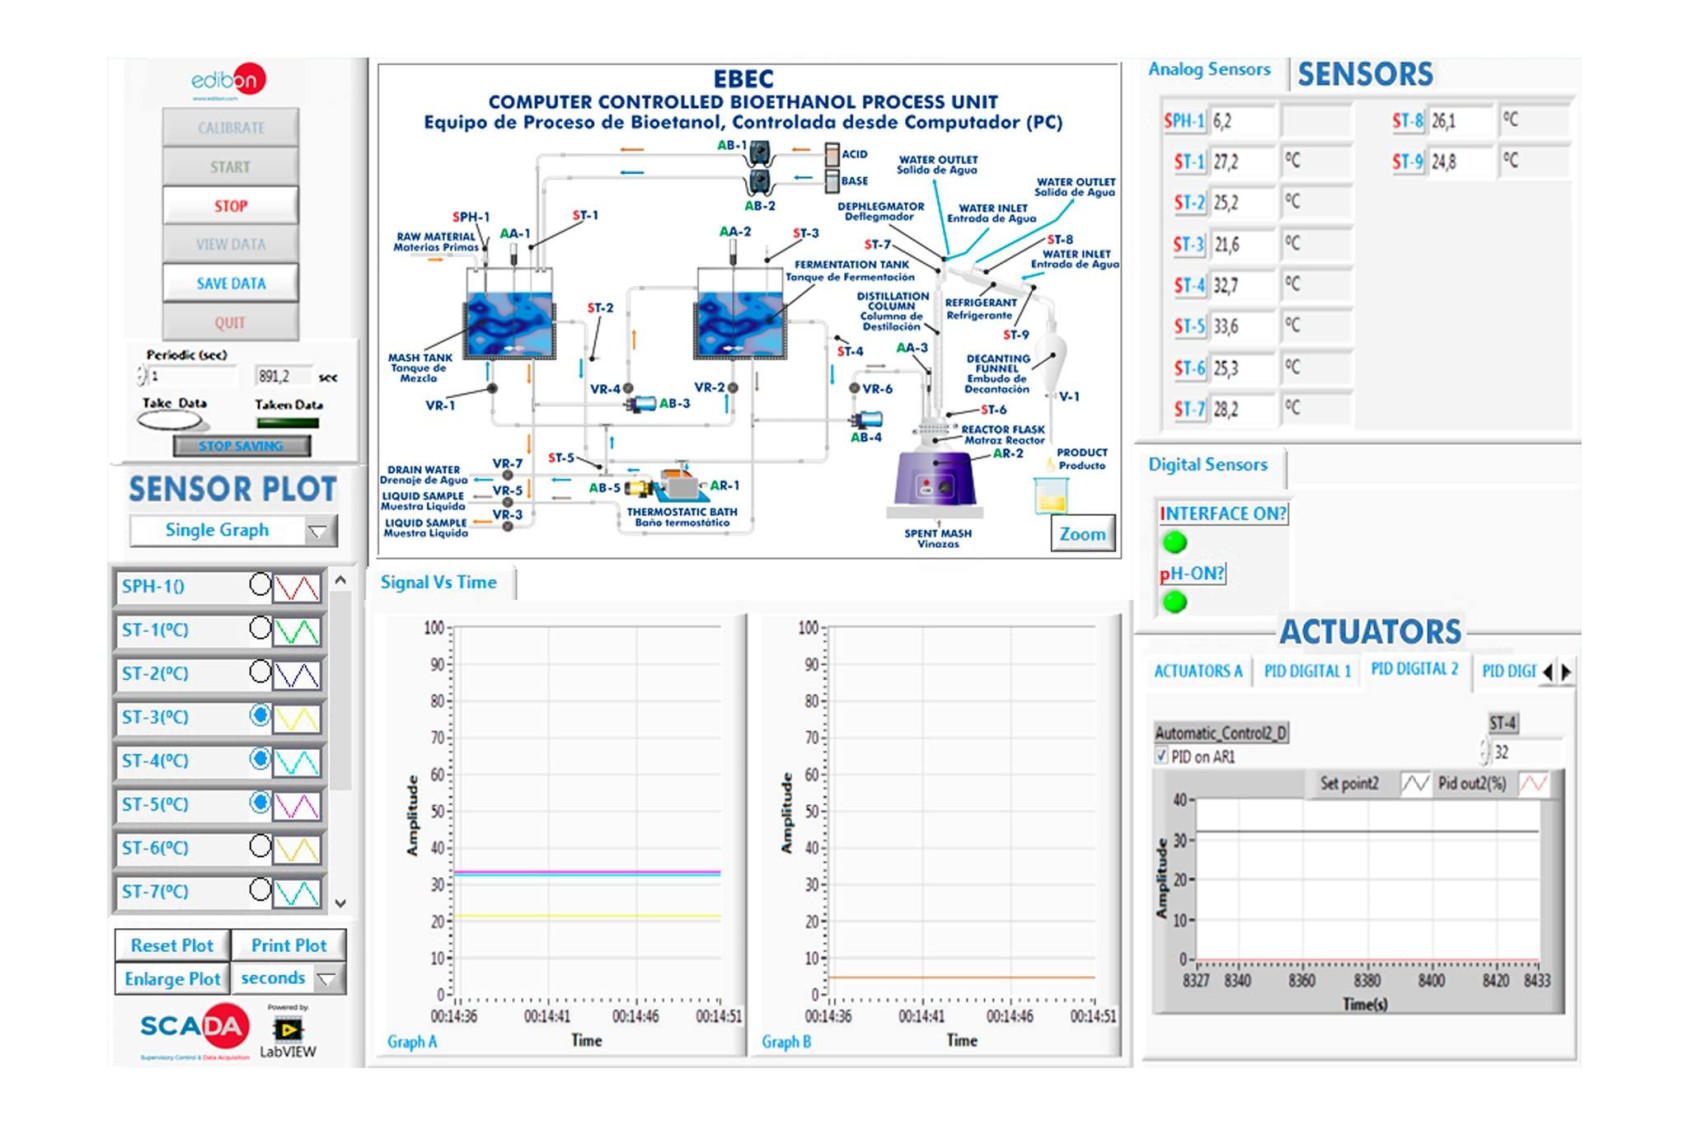Screen dimensions: 1688x1125
Task: Click the LabVIEW logo icon
Action: coord(288,1029)
